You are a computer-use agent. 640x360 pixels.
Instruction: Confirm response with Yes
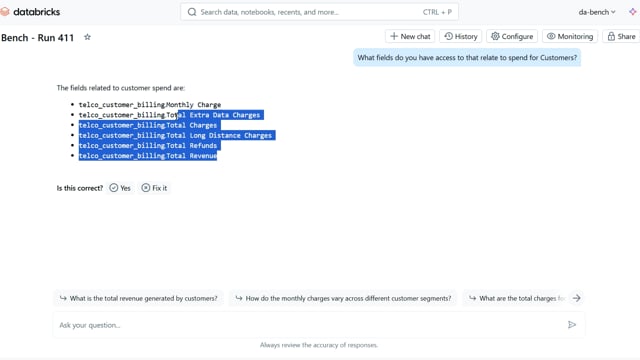[x=120, y=188]
